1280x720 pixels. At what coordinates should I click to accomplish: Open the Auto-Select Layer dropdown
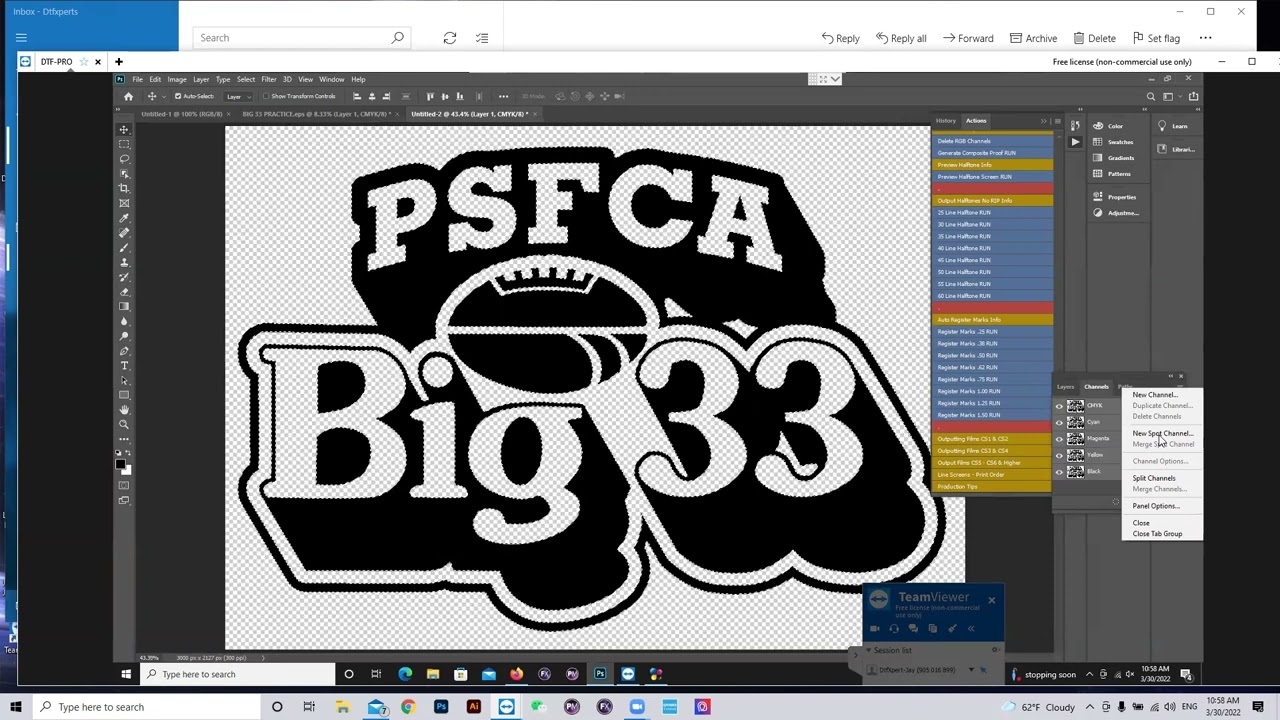237,96
